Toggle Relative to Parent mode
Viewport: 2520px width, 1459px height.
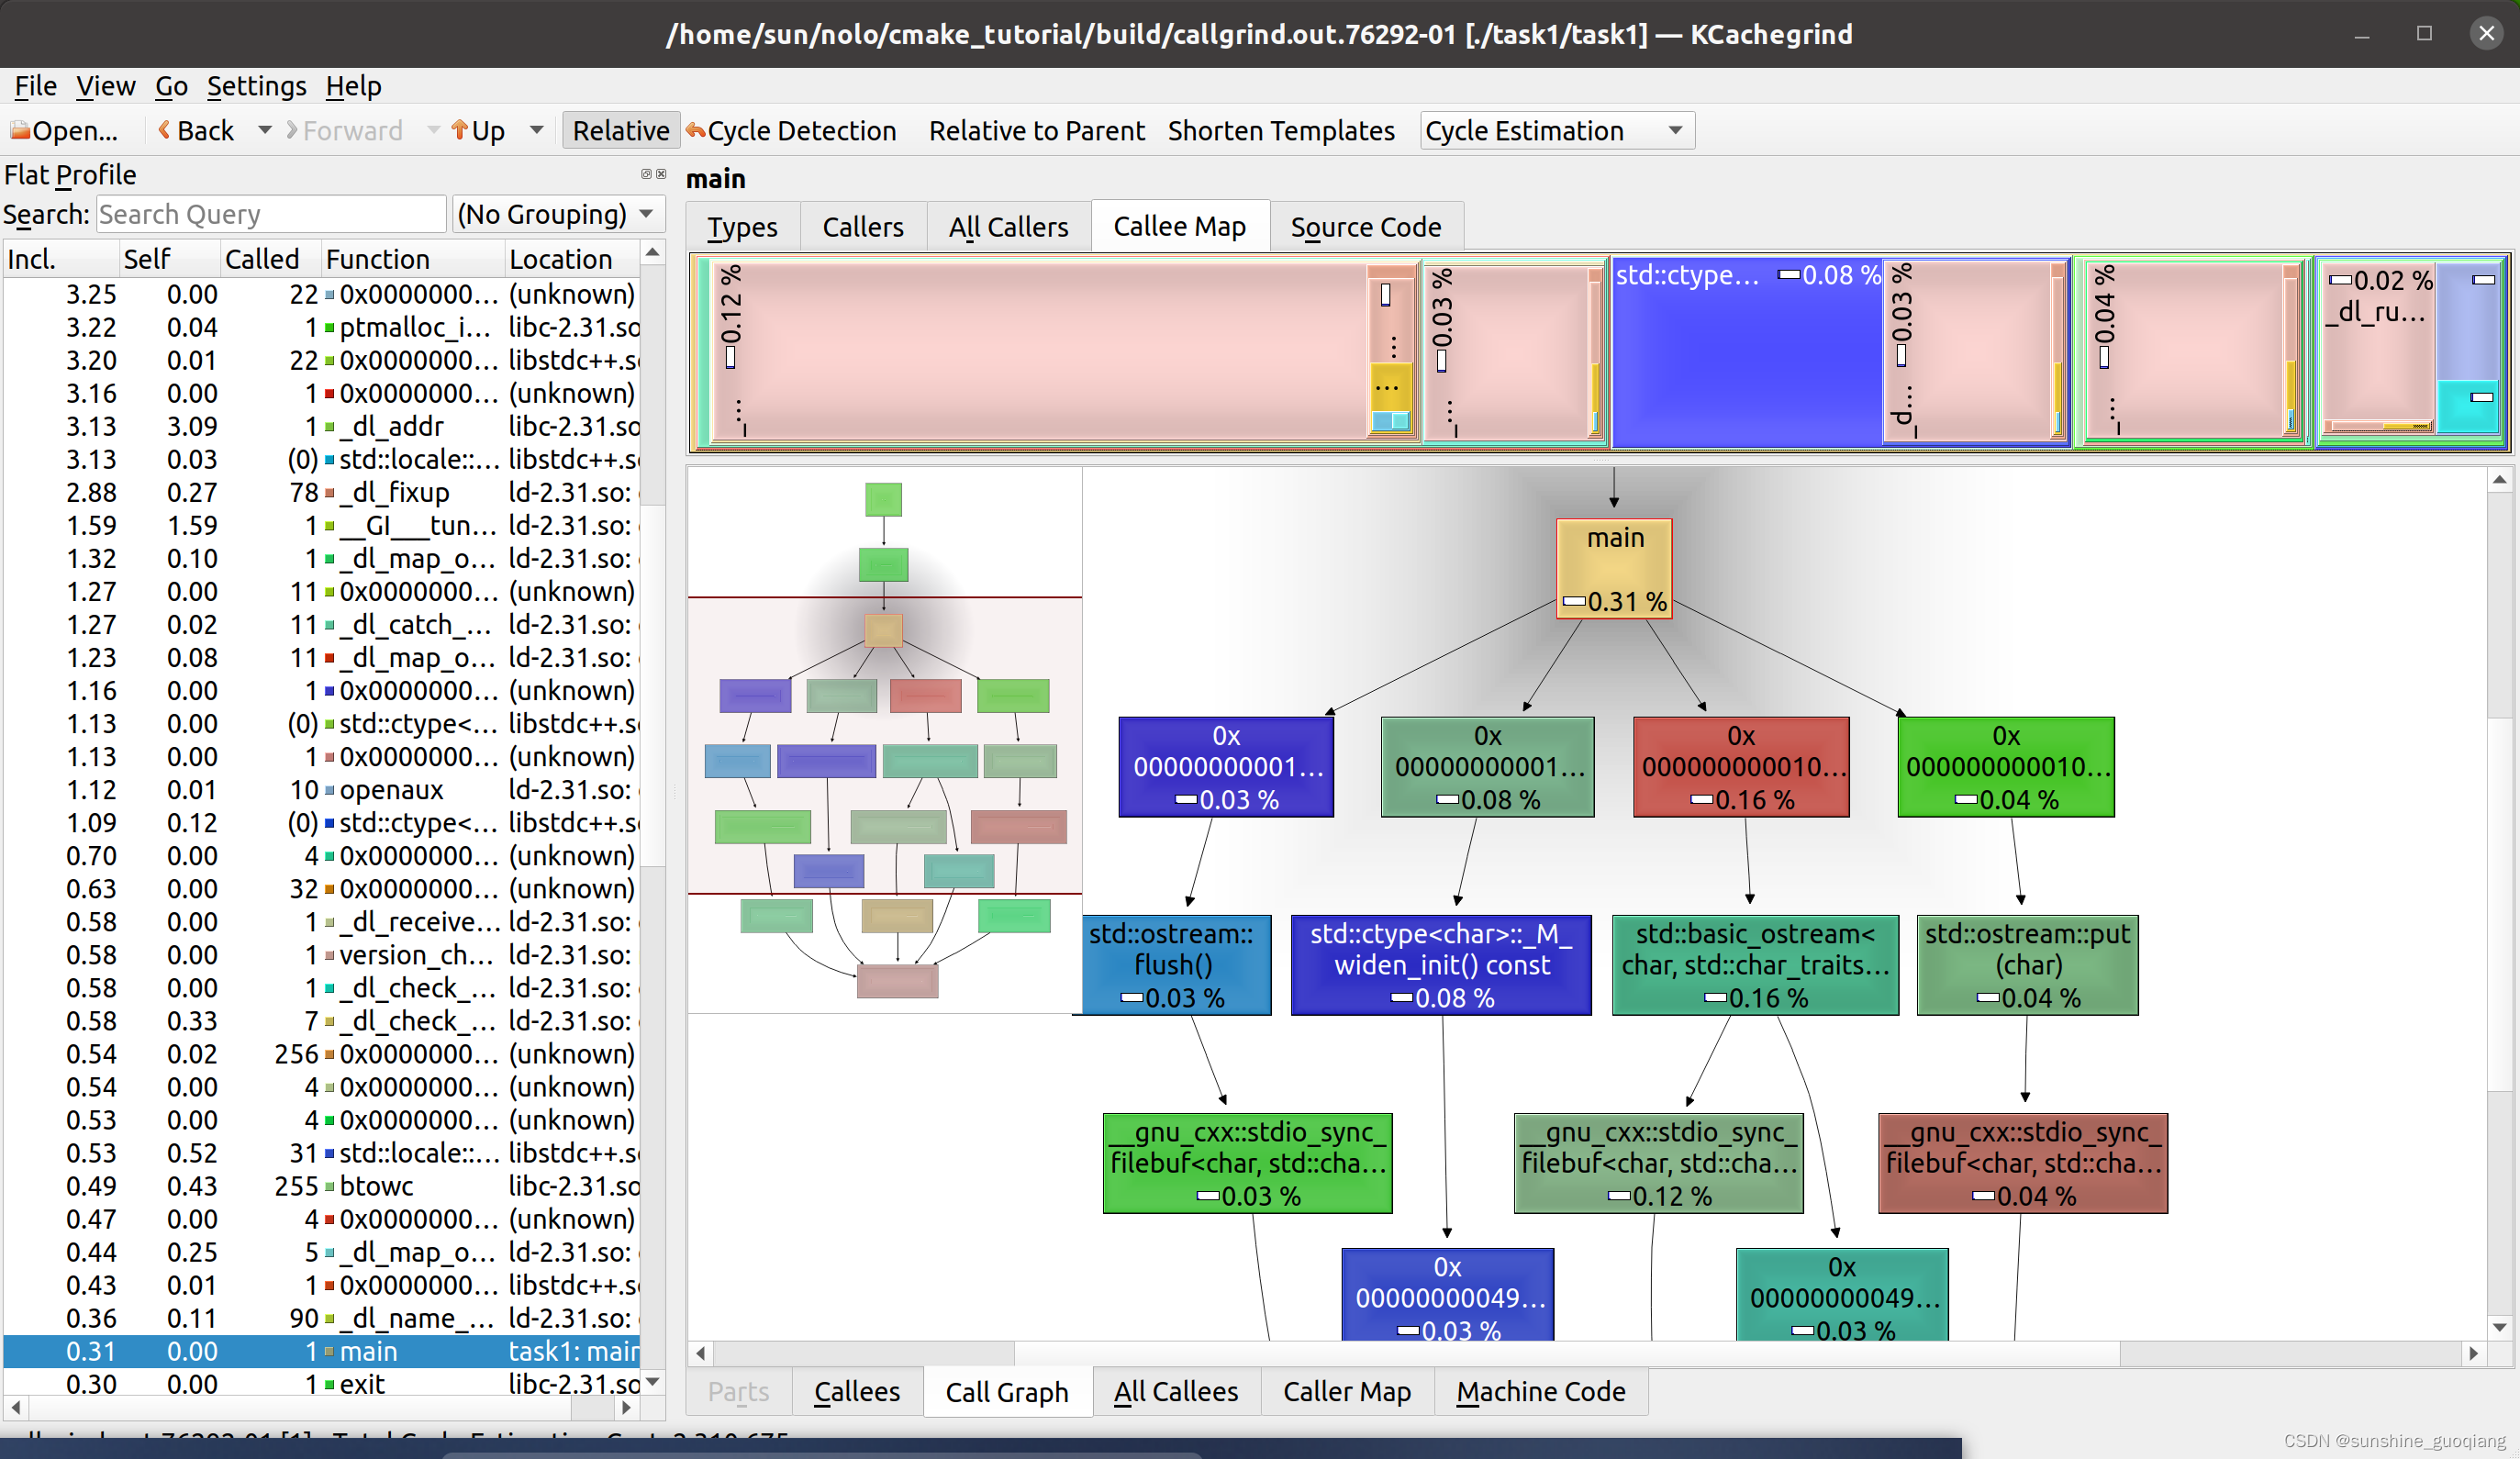click(x=1036, y=130)
